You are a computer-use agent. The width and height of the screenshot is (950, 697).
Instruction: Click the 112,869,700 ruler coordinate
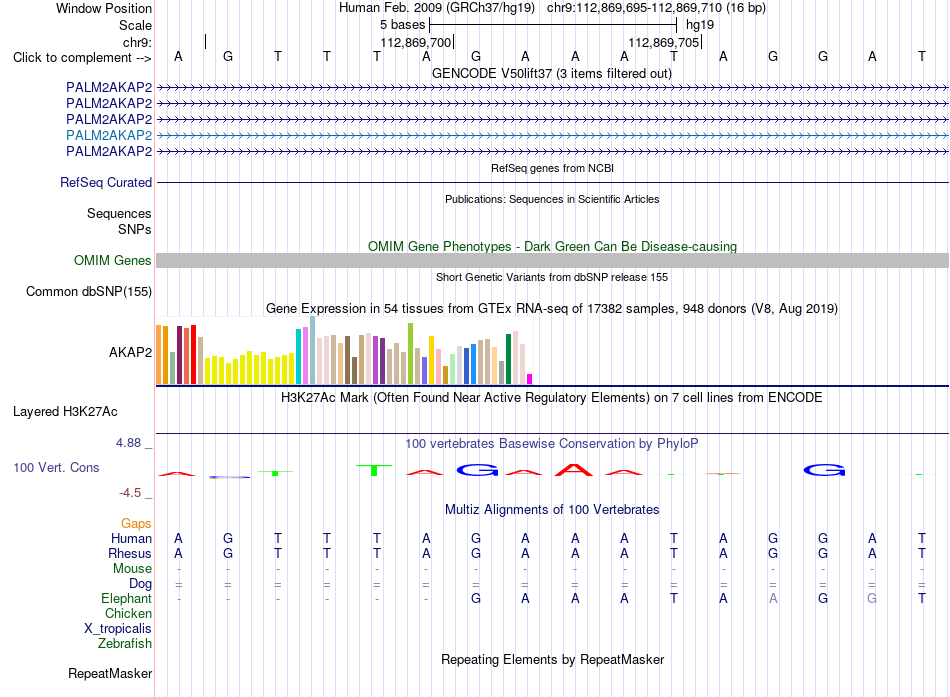(x=416, y=42)
